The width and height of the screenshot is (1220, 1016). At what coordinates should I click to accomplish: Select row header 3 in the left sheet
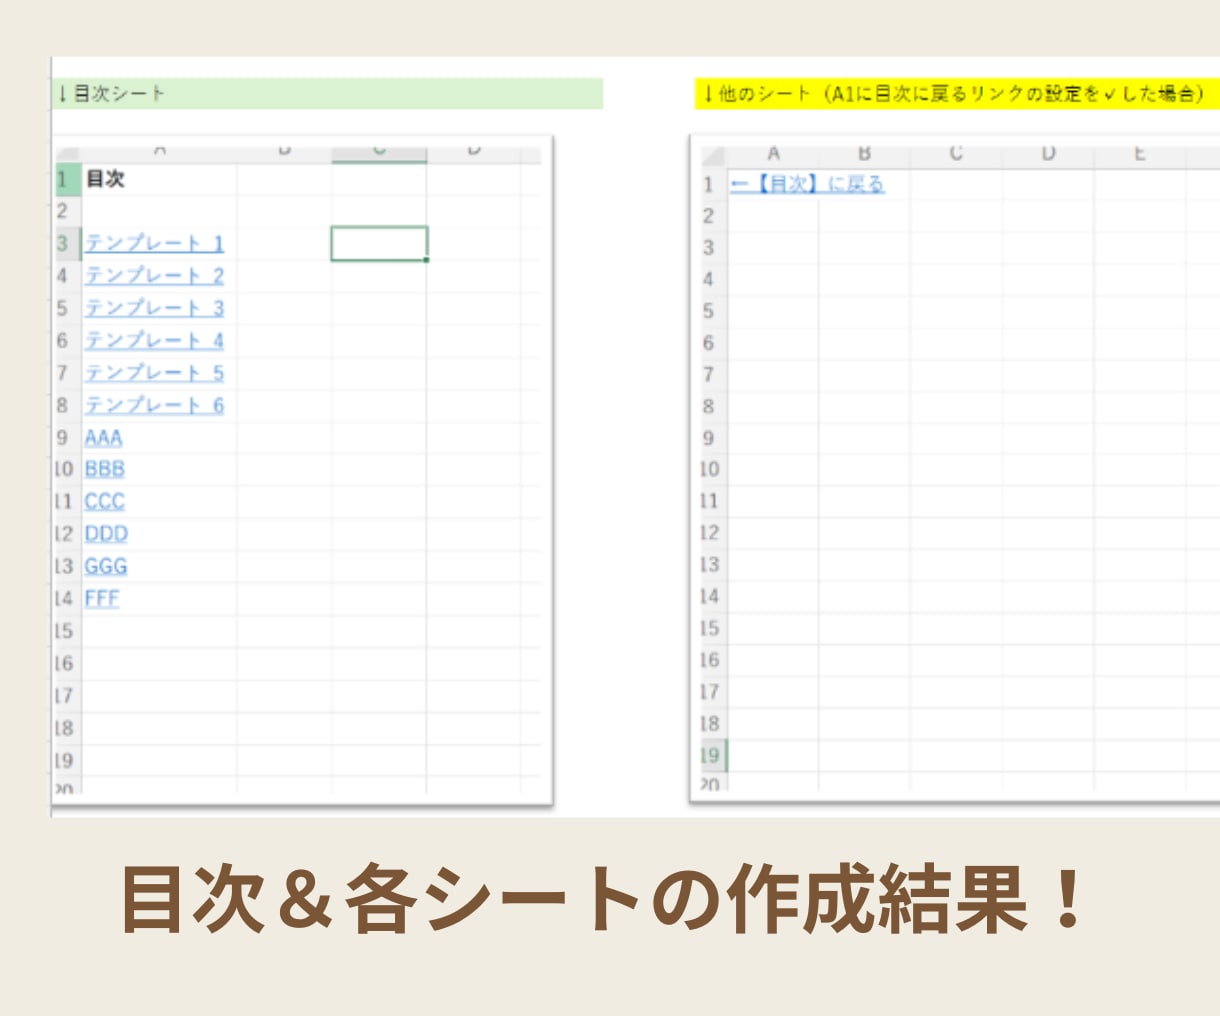(67, 243)
